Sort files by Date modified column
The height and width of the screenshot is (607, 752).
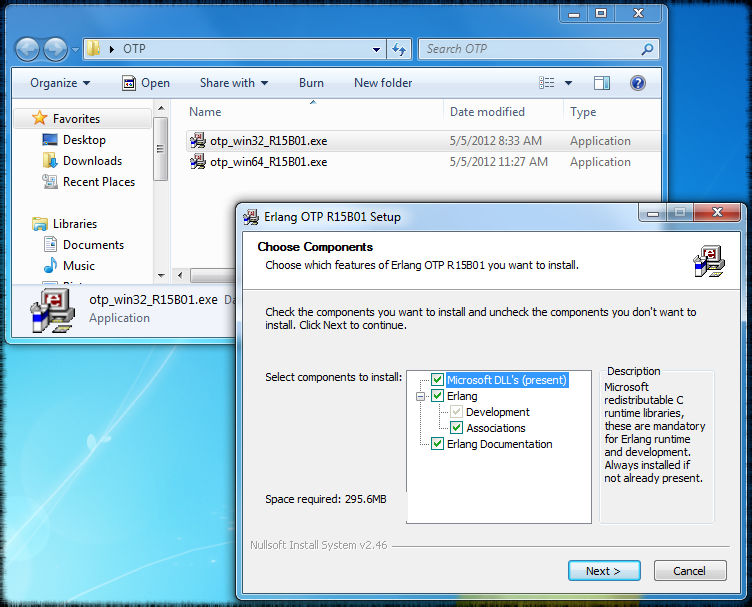[487, 112]
